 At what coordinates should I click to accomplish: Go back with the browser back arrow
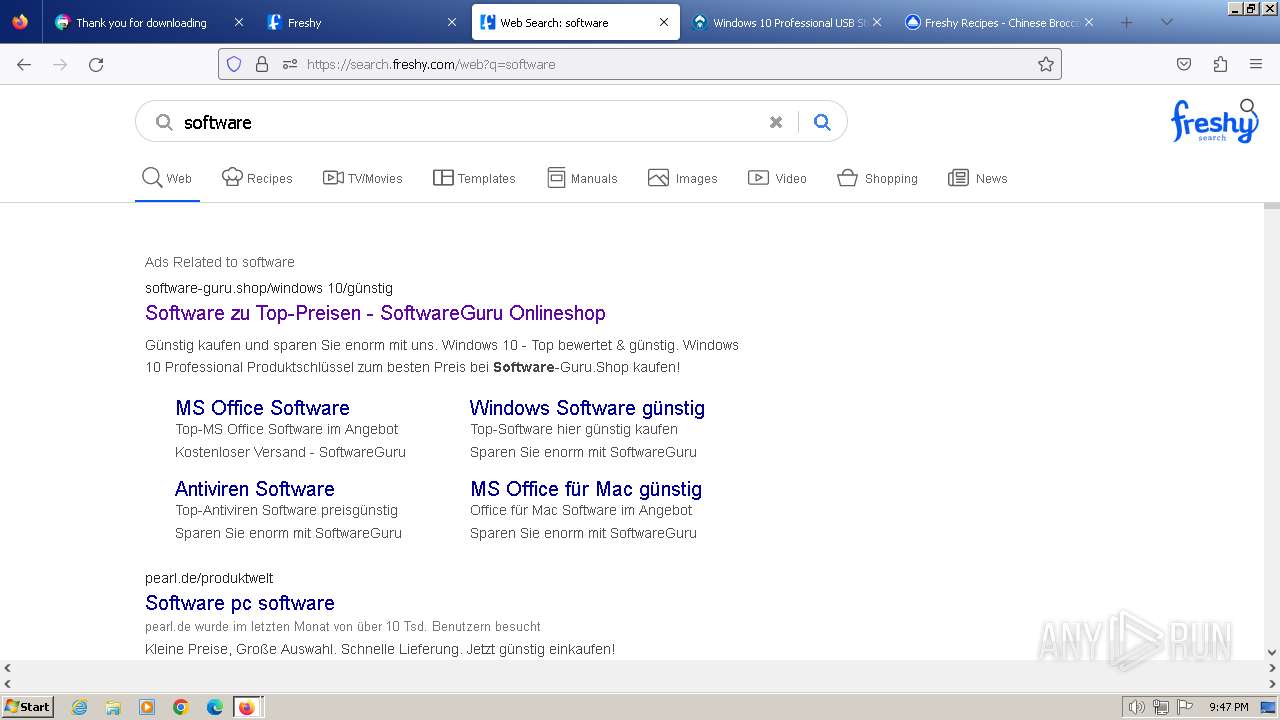(x=24, y=64)
